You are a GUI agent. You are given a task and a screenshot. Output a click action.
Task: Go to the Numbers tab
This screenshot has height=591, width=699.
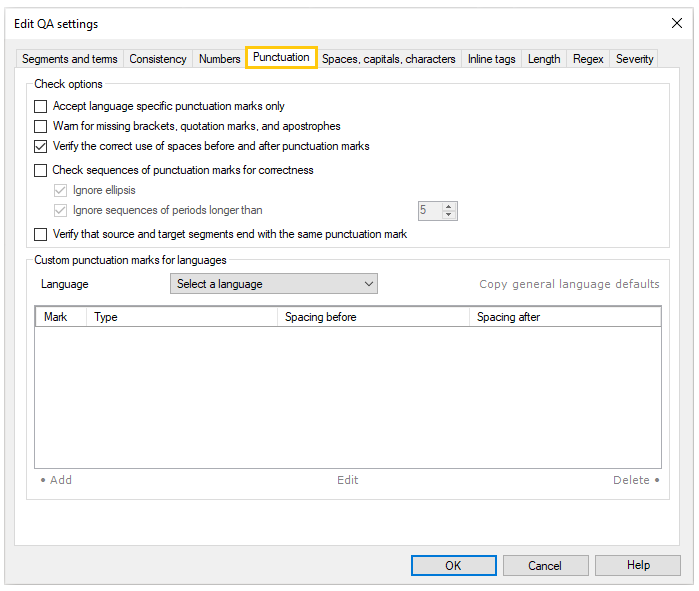click(219, 59)
